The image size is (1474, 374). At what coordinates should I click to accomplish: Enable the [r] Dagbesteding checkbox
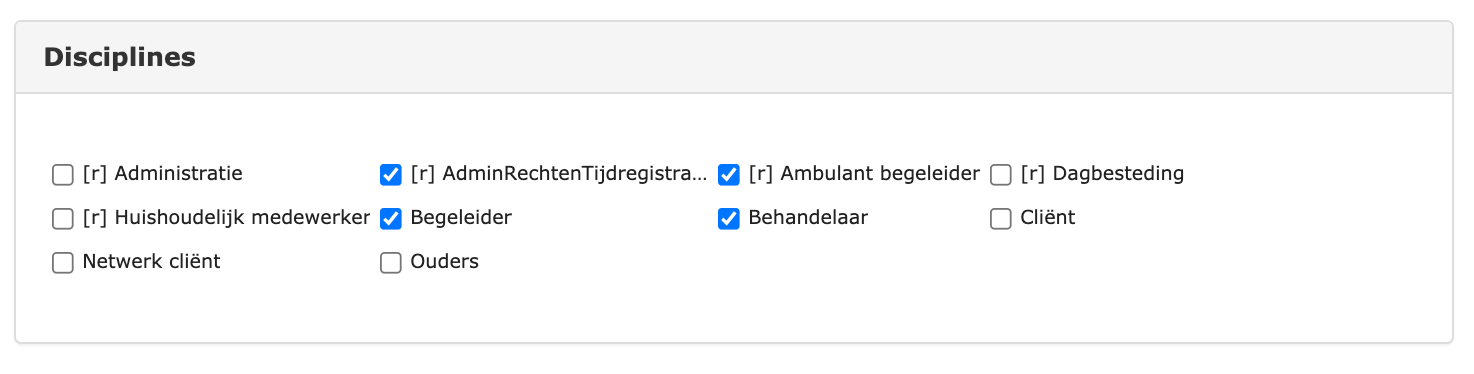point(1001,175)
